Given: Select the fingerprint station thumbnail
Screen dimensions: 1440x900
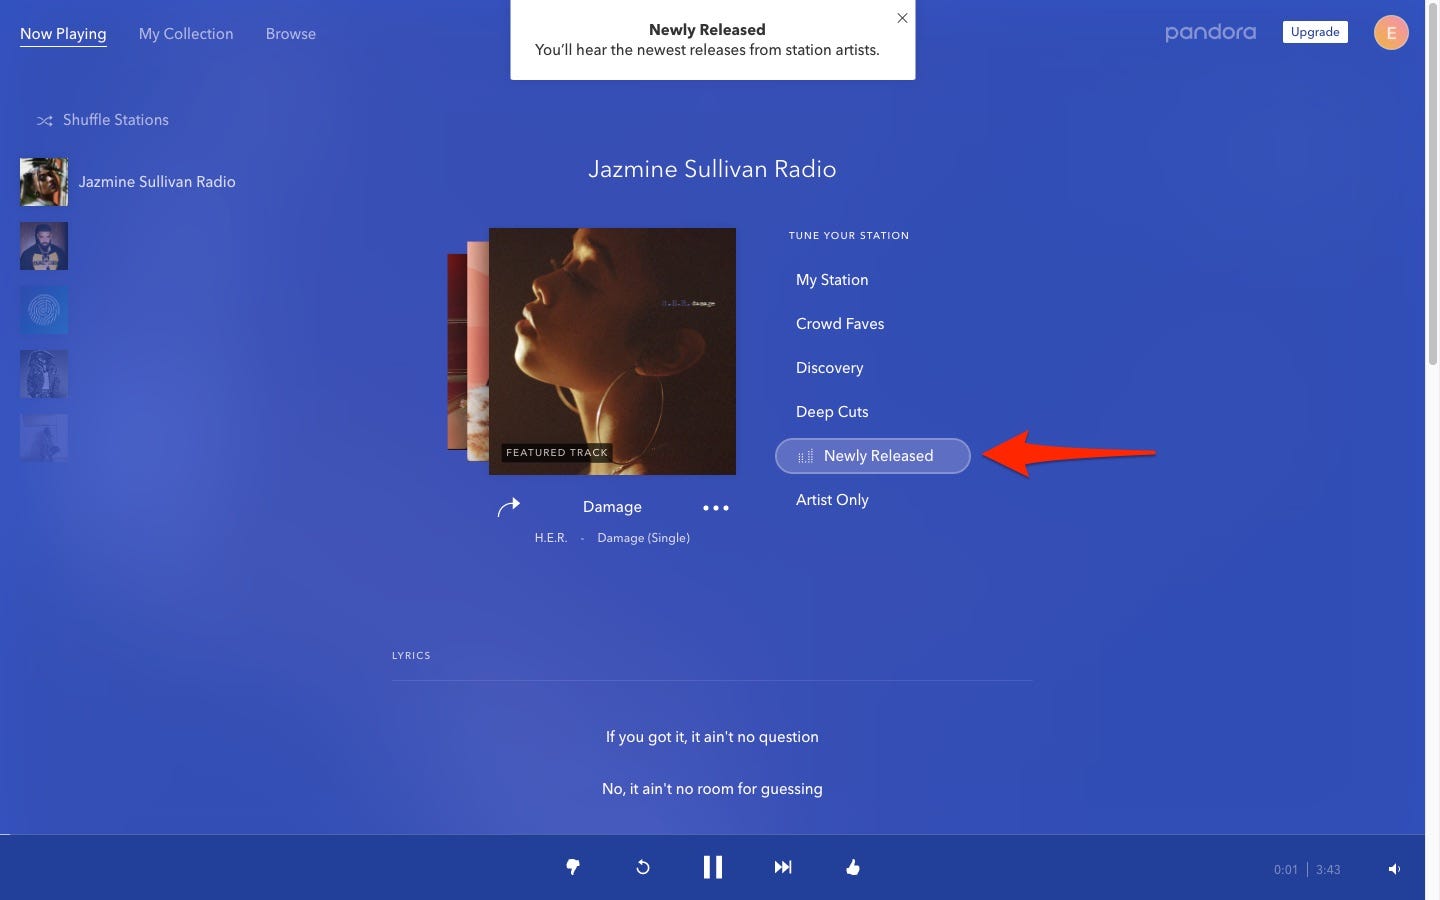Looking at the screenshot, I should coord(44,310).
